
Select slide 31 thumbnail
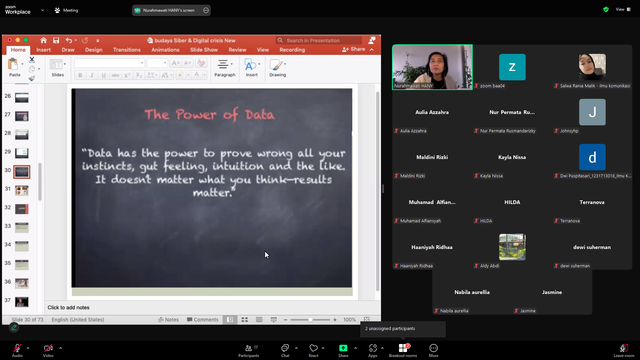(22, 190)
